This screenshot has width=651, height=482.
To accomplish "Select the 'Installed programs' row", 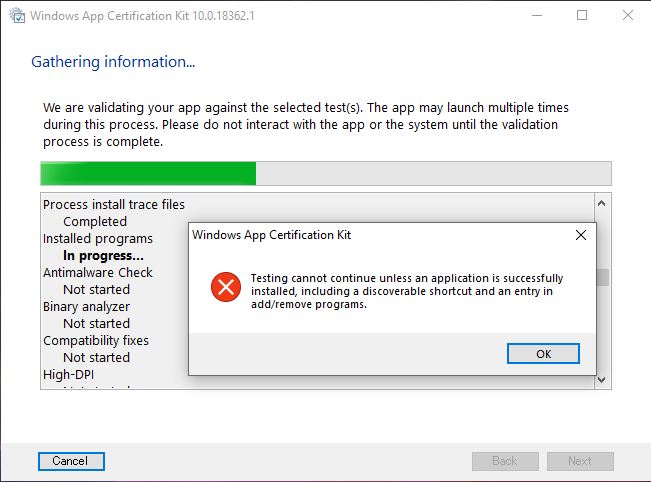I will (98, 239).
